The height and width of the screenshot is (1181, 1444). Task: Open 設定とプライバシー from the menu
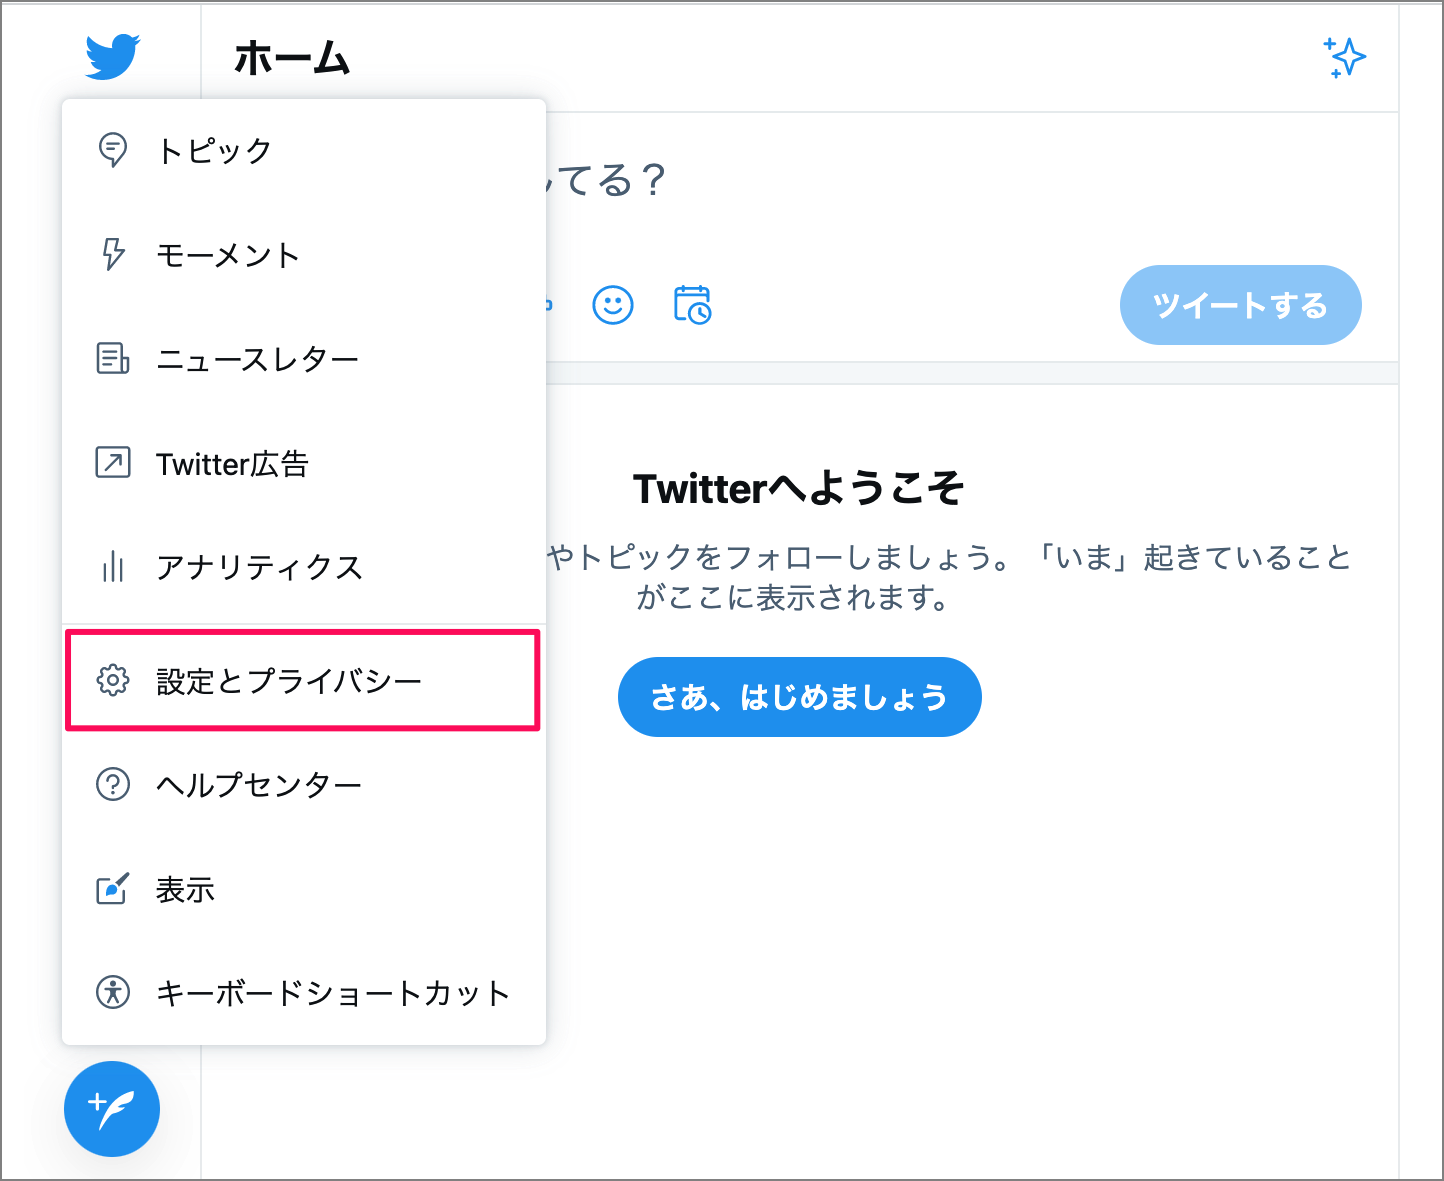[288, 680]
